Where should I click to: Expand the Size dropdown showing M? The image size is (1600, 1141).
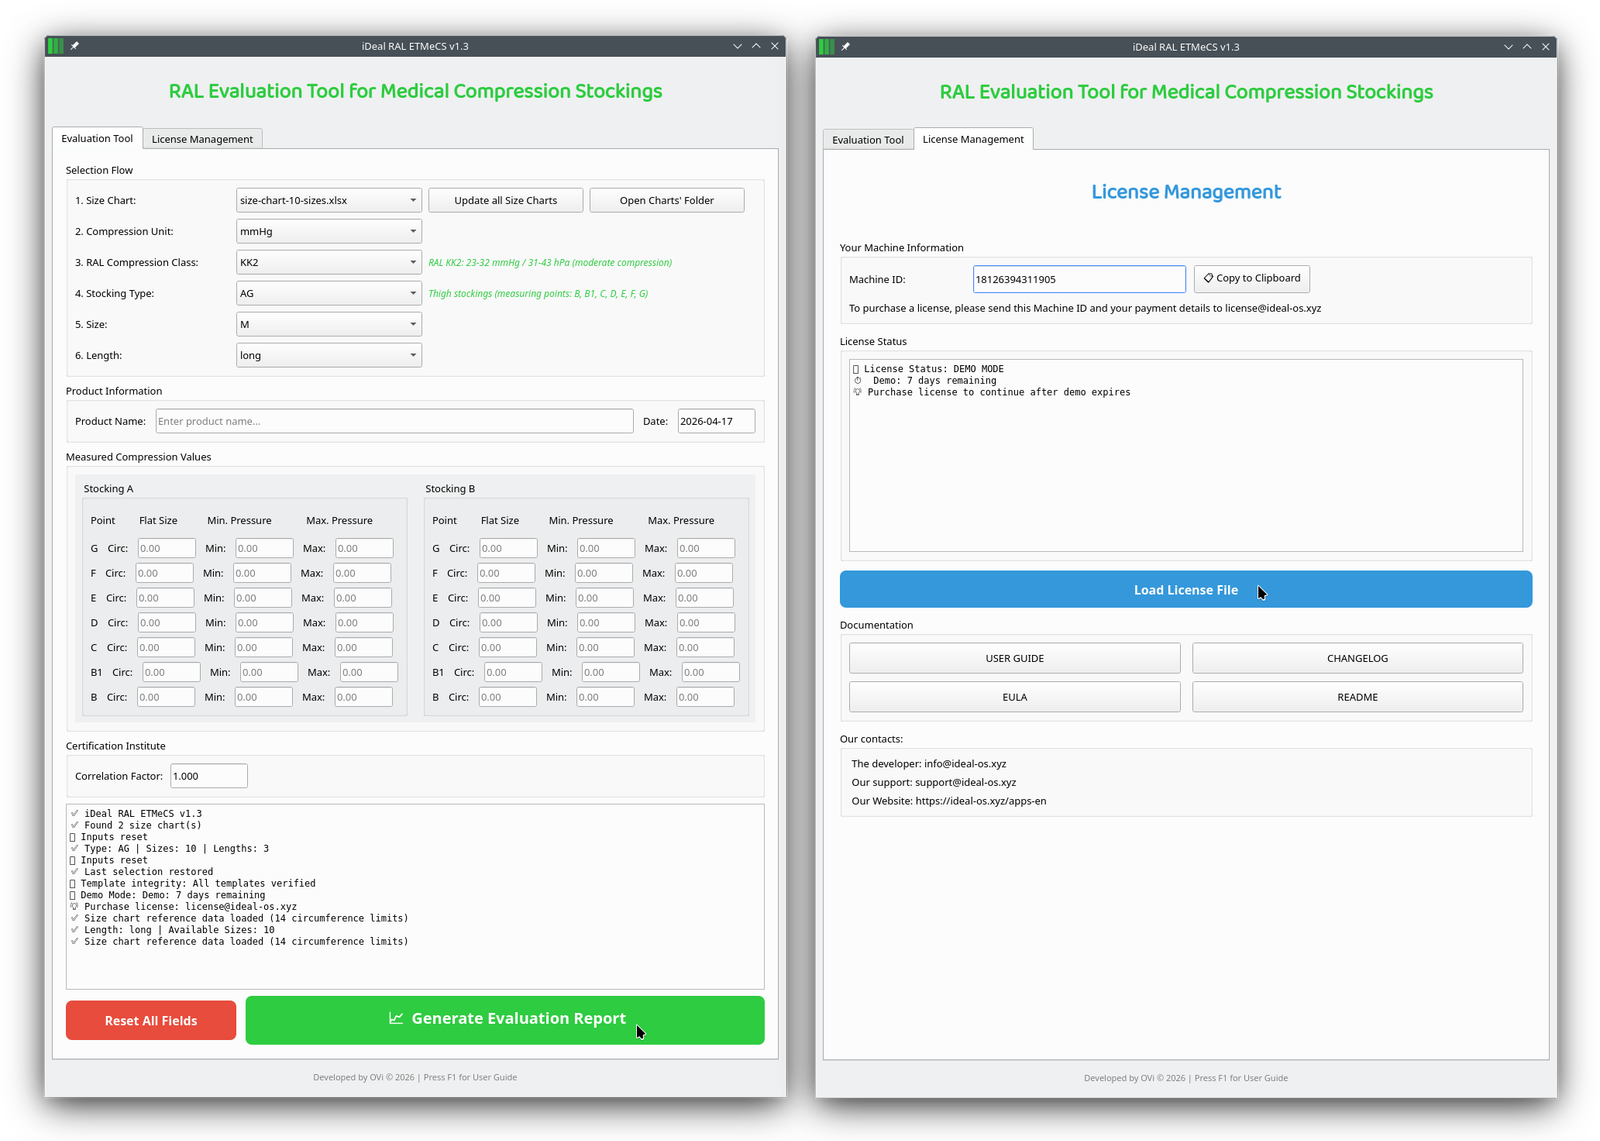point(329,324)
